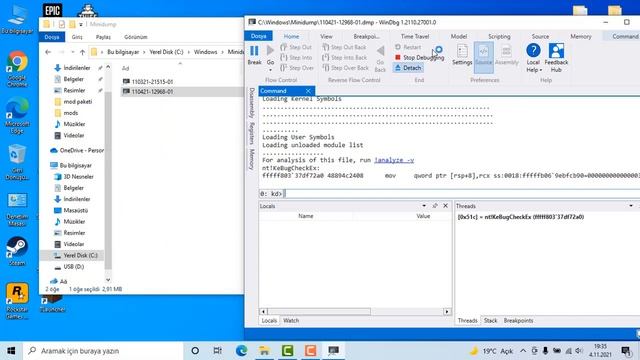
Task: Click the Break button in WinDbg
Action: (x=254, y=55)
